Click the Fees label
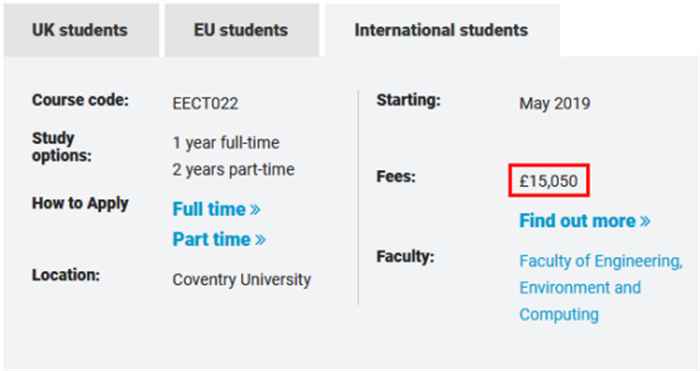This screenshot has height=371, width=700. (x=396, y=176)
